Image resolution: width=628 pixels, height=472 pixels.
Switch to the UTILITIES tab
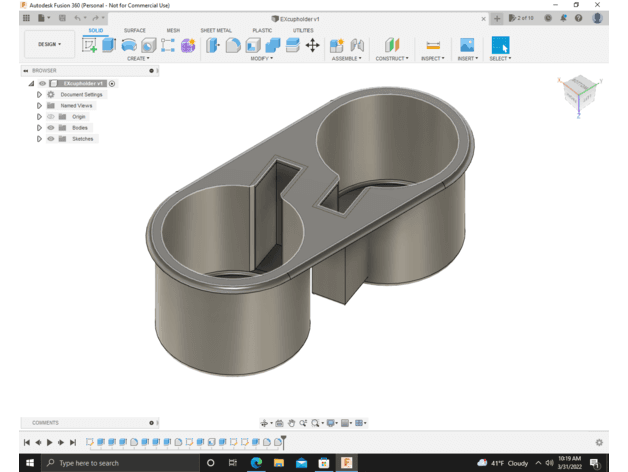click(303, 30)
